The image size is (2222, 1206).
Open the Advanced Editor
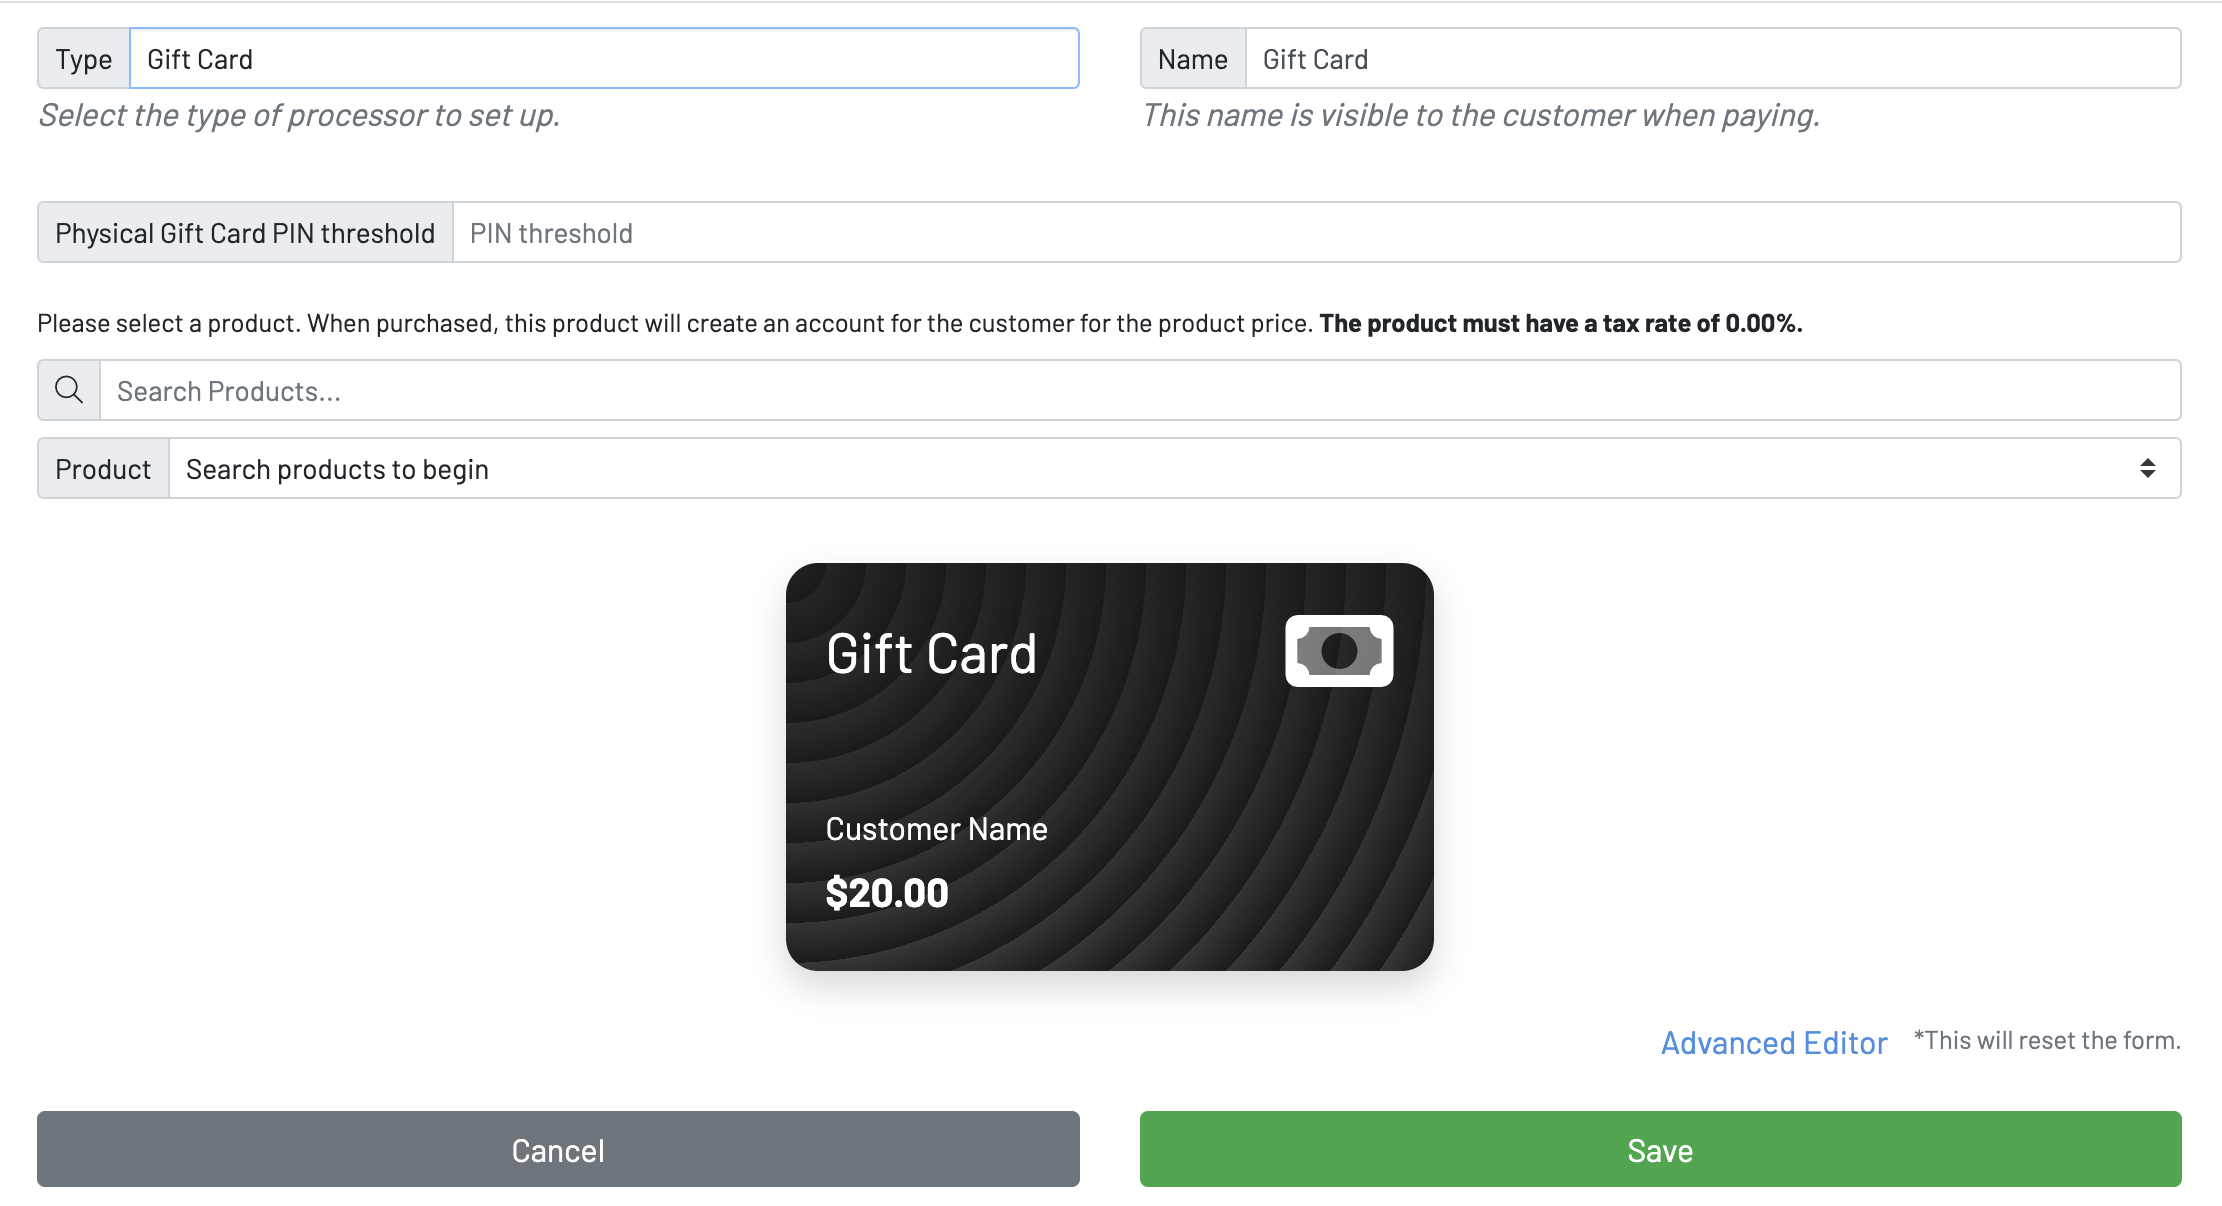1773,1043
